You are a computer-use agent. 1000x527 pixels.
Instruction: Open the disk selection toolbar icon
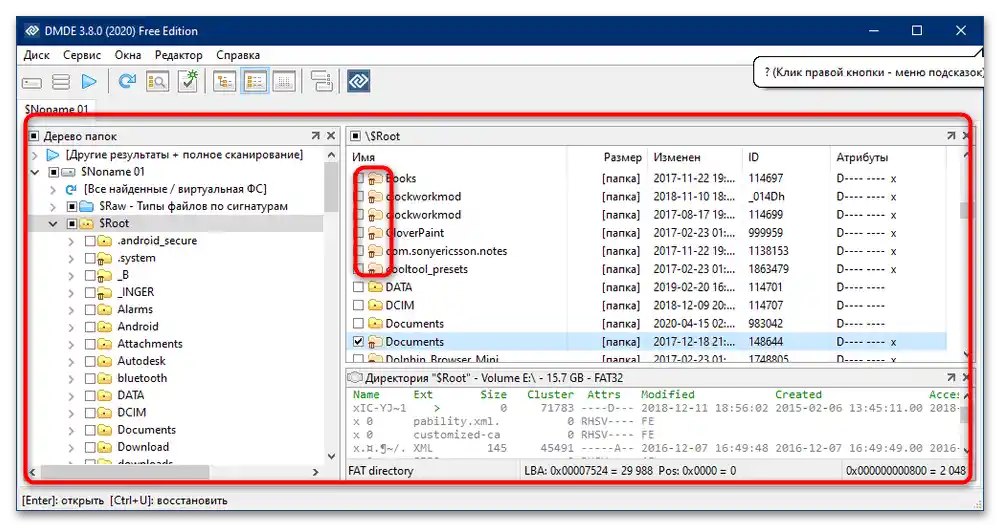(32, 82)
